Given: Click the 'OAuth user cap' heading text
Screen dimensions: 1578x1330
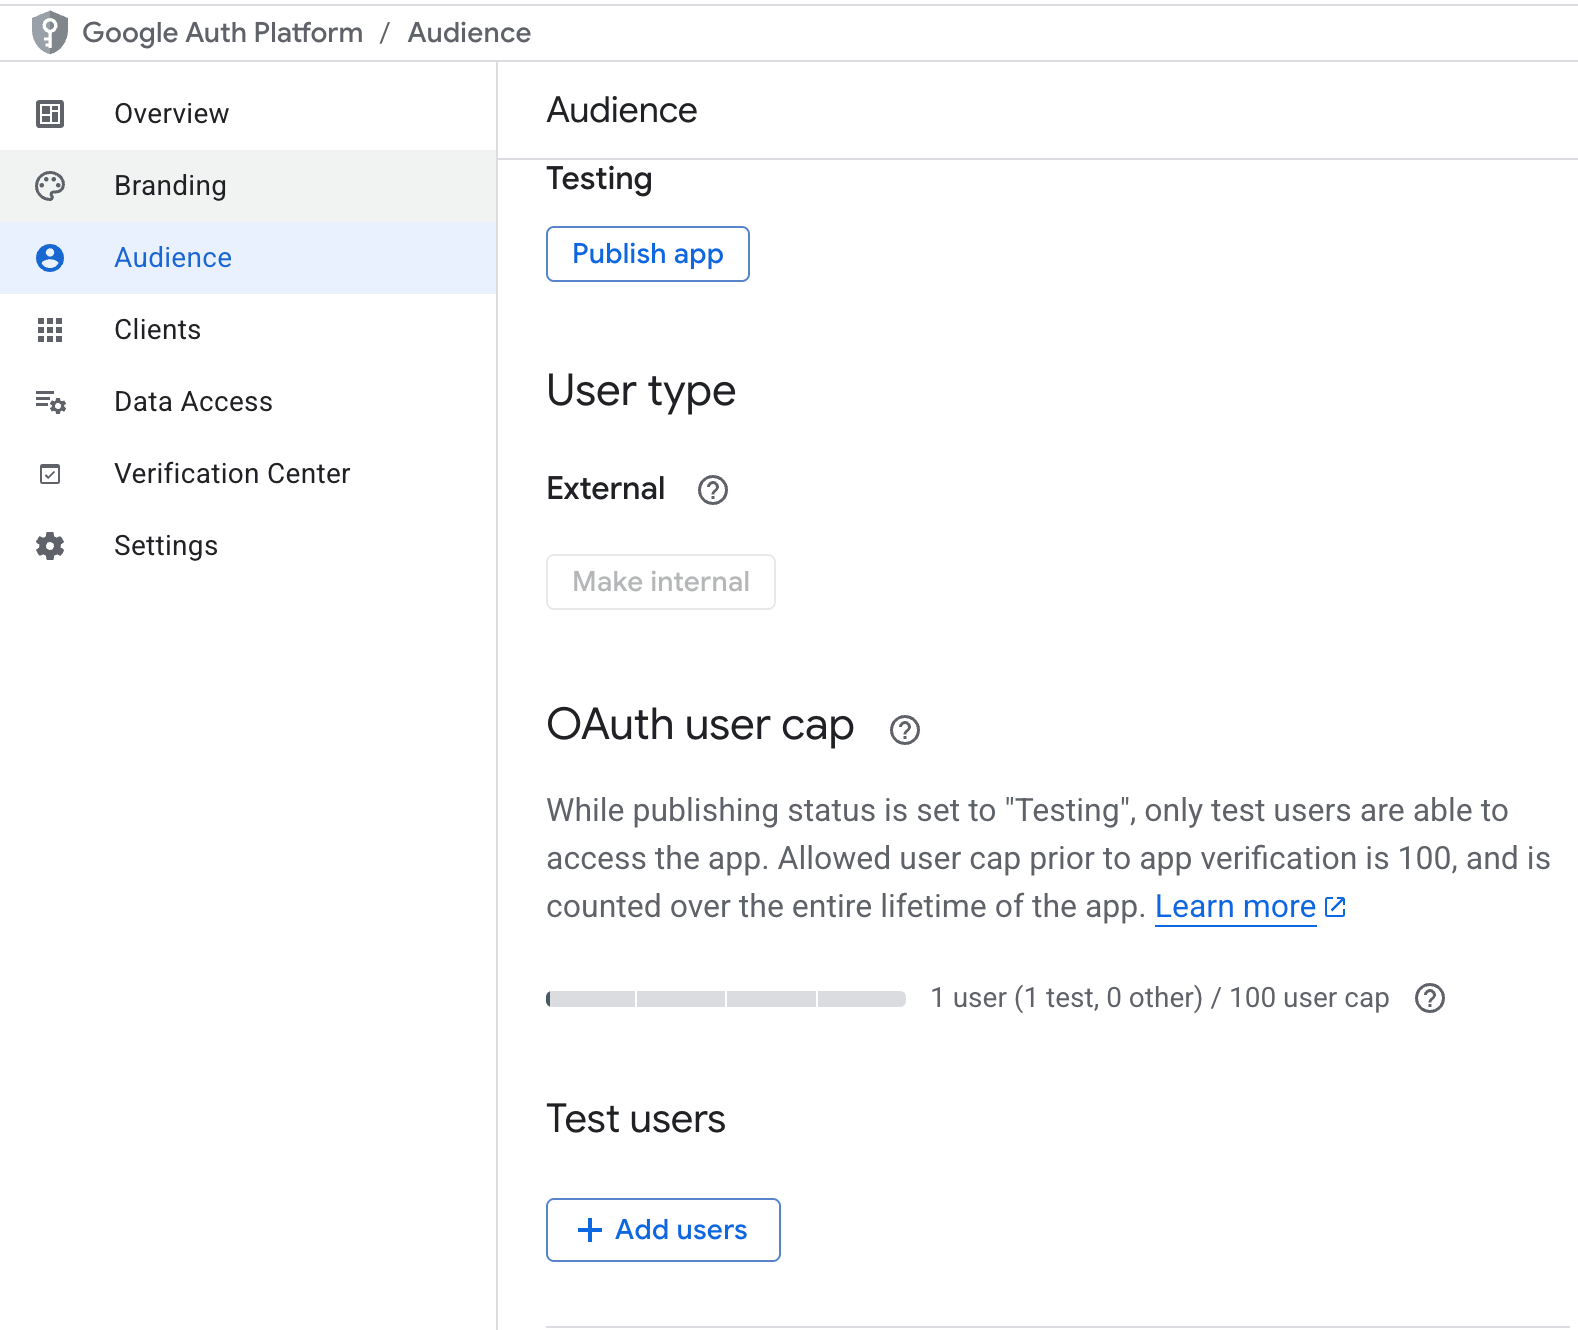Looking at the screenshot, I should pyautogui.click(x=700, y=725).
